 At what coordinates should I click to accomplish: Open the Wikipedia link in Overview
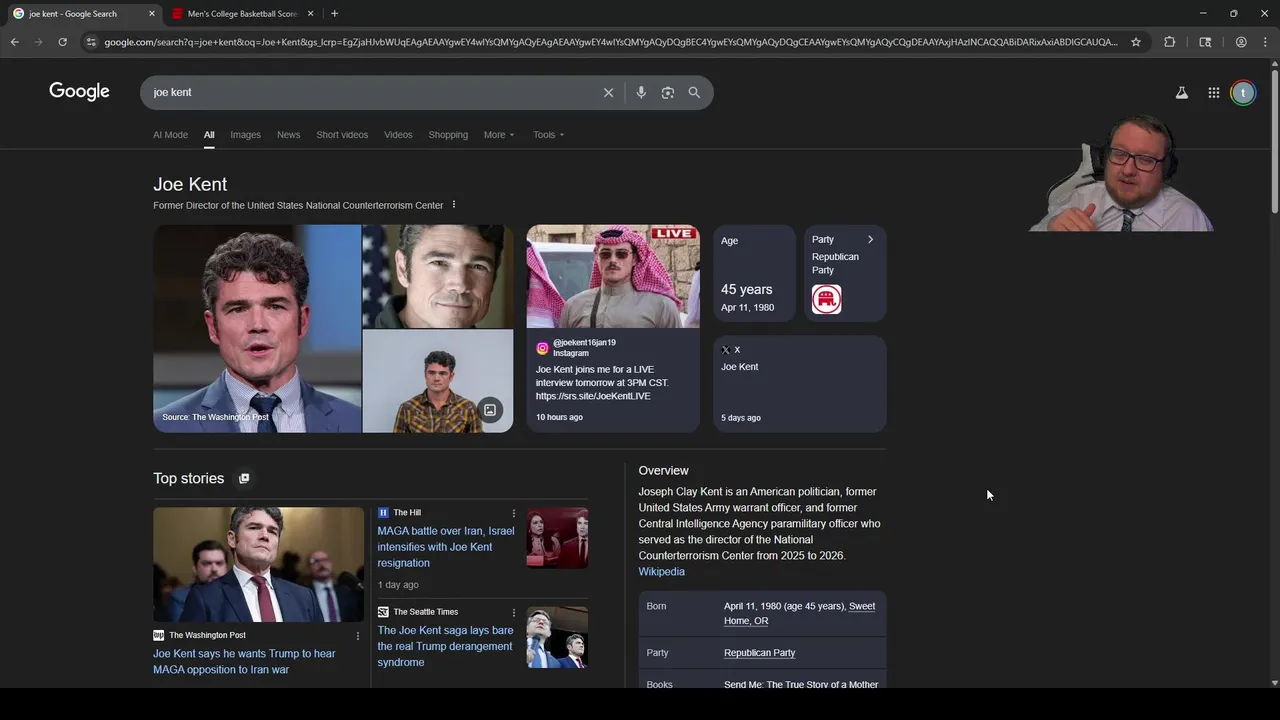tap(661, 572)
